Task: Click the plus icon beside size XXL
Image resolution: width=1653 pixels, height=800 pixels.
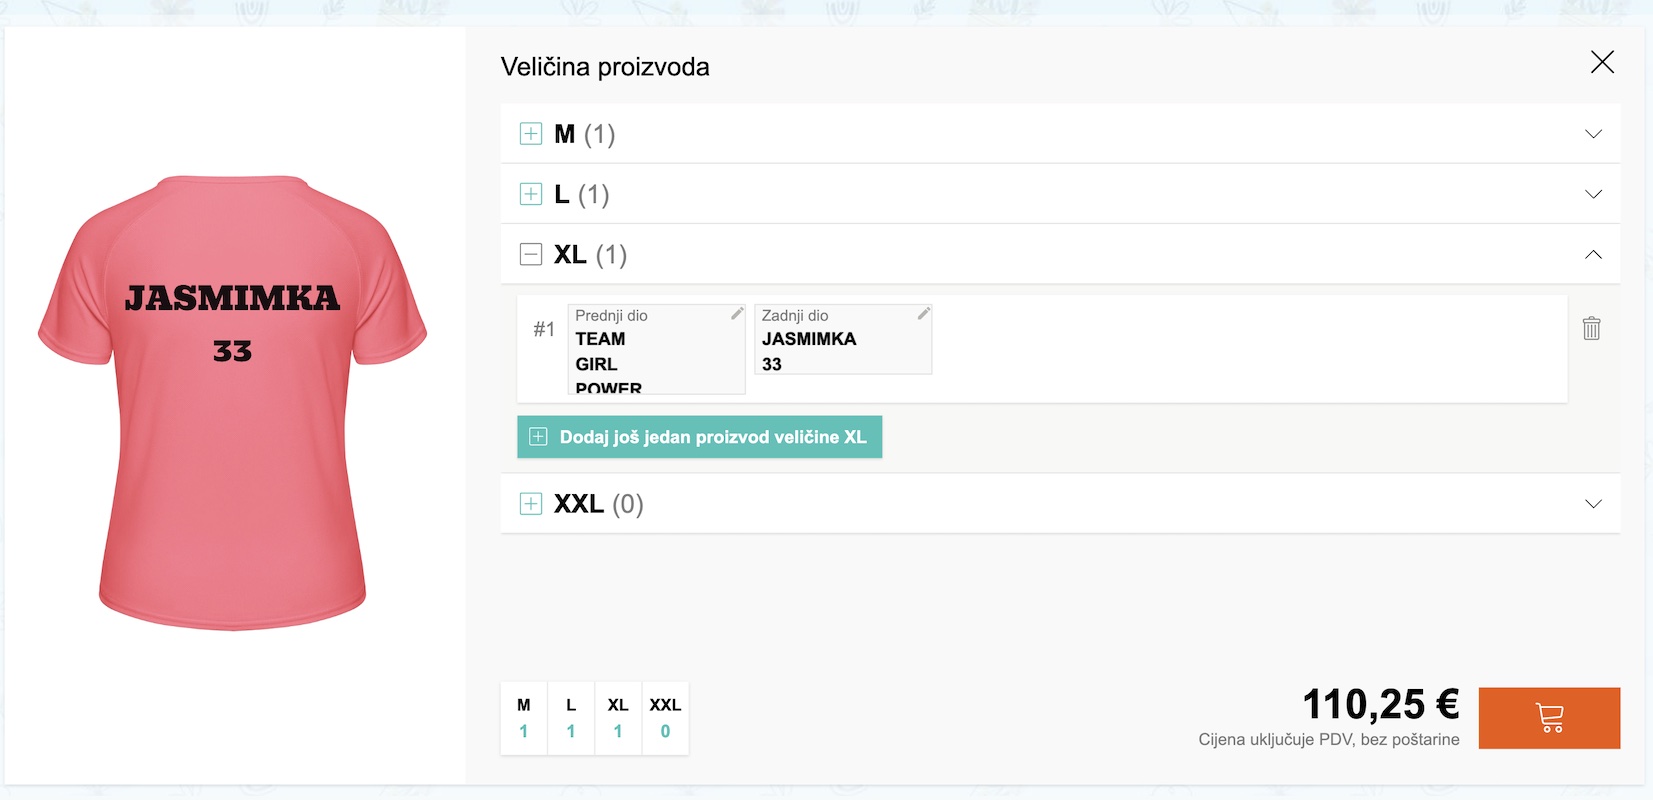Action: (531, 504)
